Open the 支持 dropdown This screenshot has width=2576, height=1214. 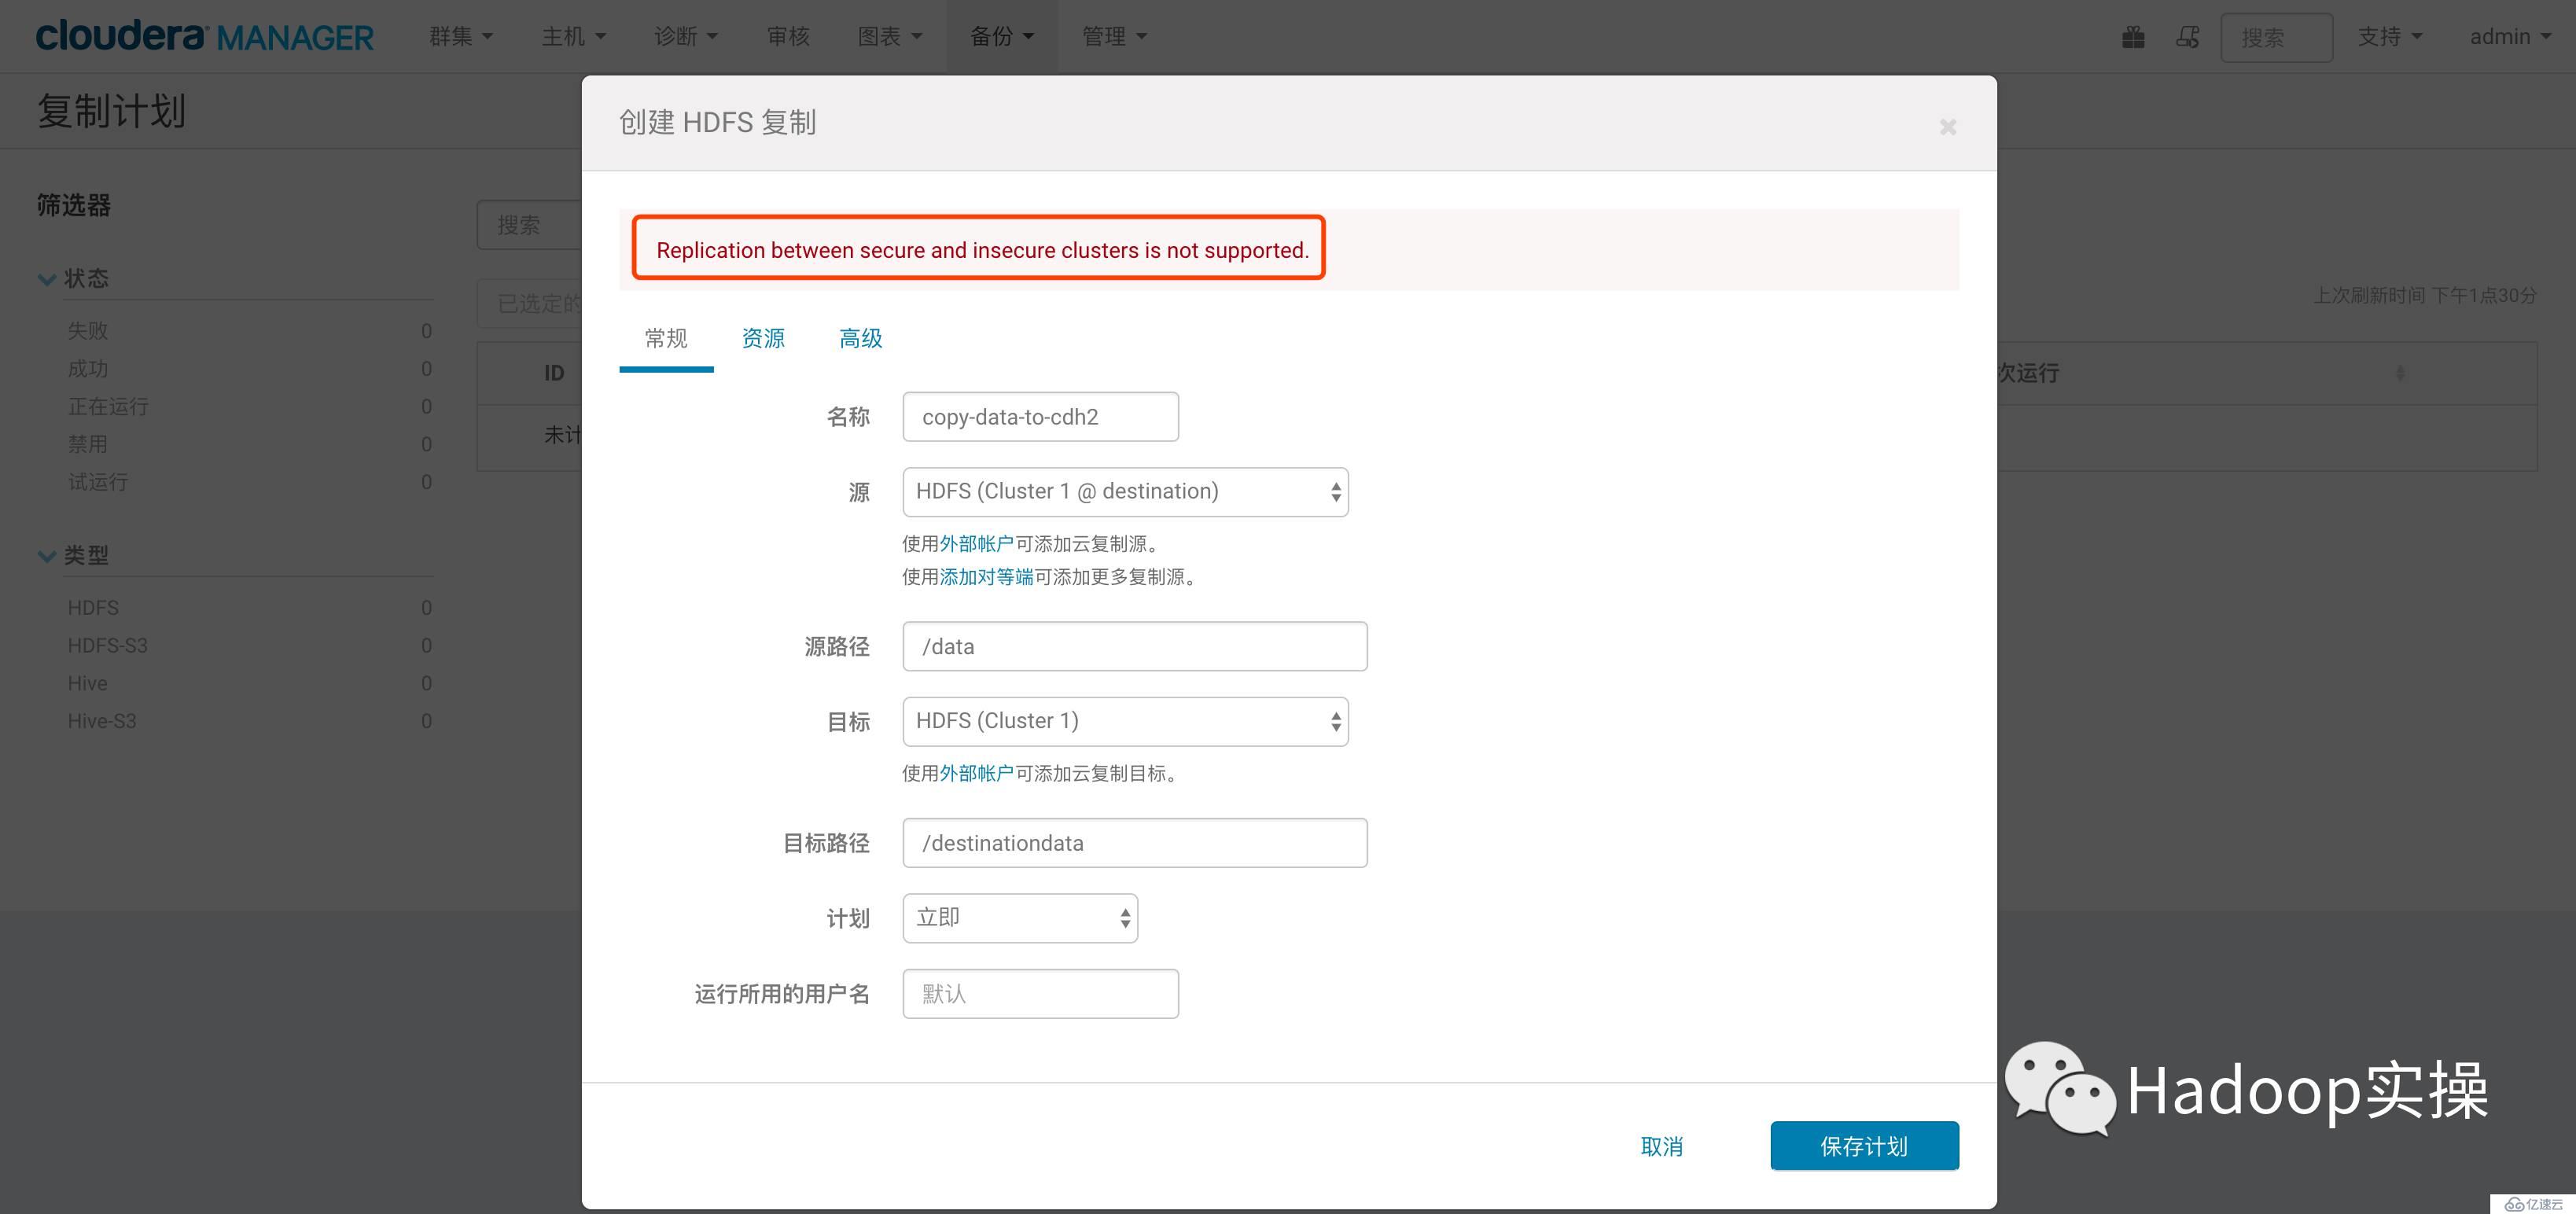(x=2390, y=36)
